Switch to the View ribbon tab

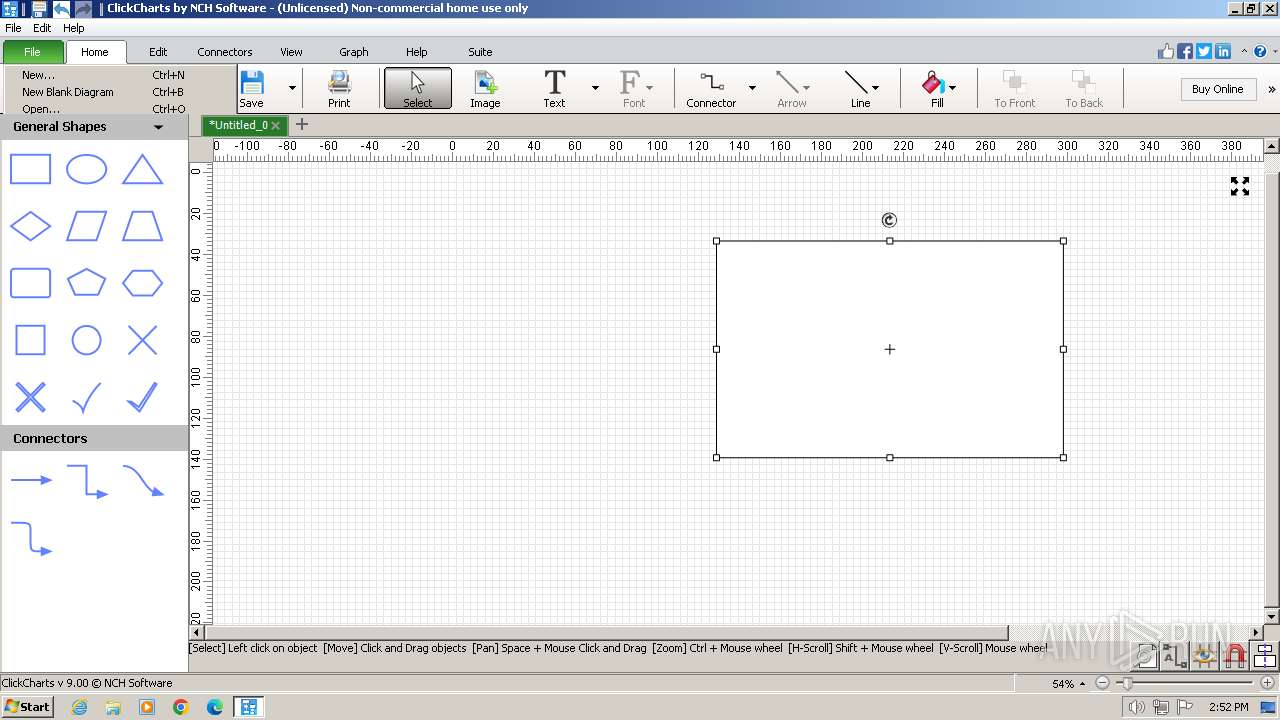(291, 52)
